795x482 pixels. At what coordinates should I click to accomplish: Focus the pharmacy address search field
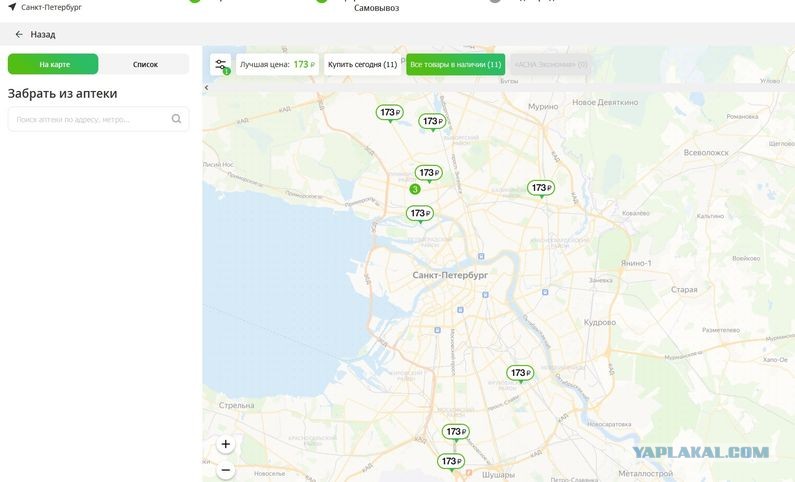88,119
